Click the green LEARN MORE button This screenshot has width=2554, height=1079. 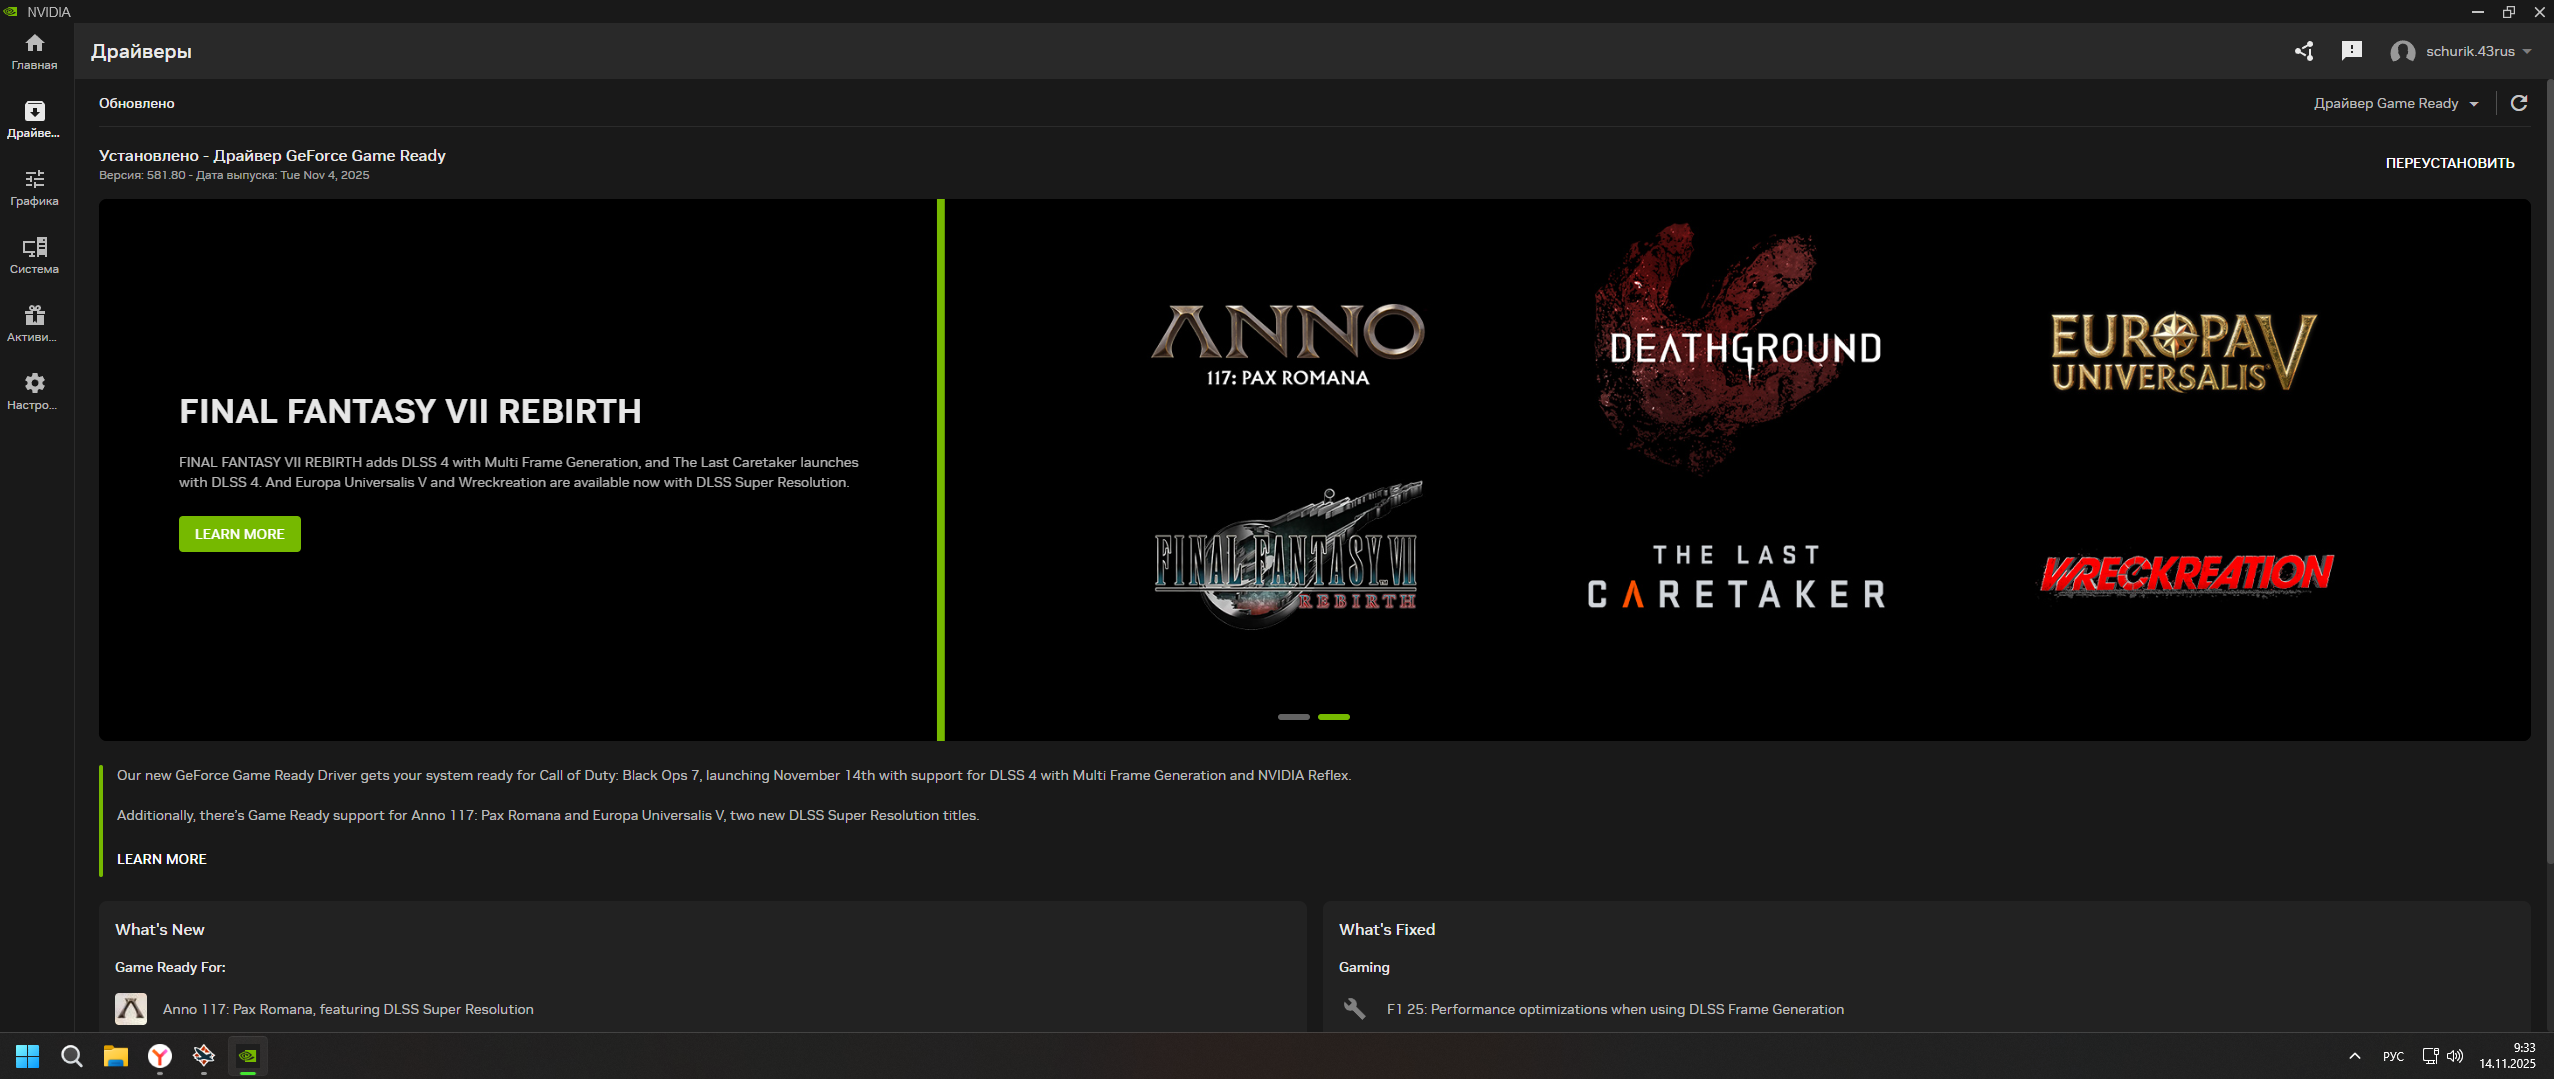click(x=239, y=534)
